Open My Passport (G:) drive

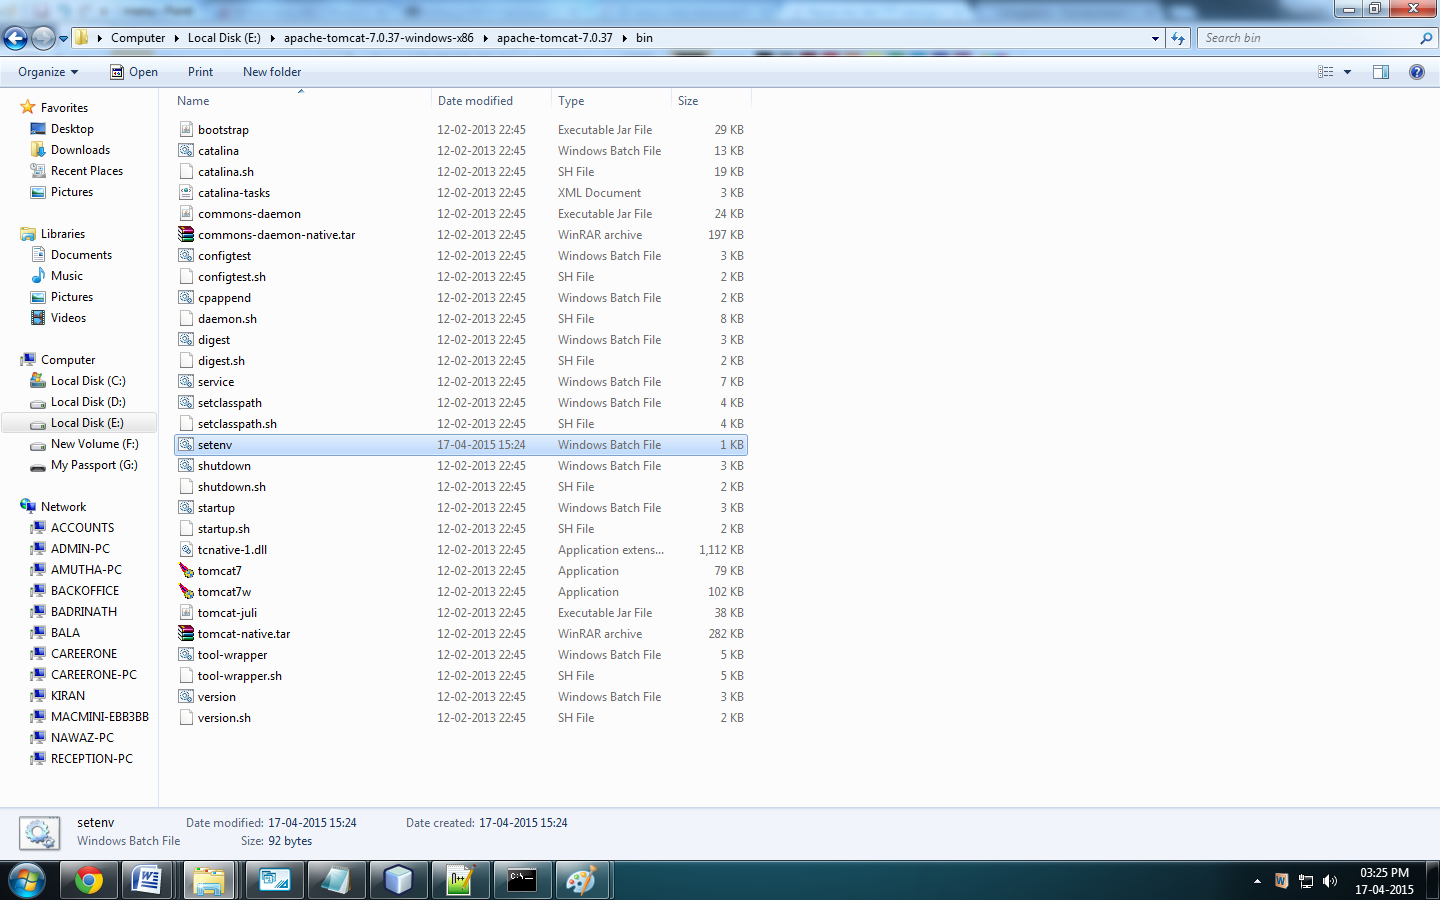coord(94,465)
